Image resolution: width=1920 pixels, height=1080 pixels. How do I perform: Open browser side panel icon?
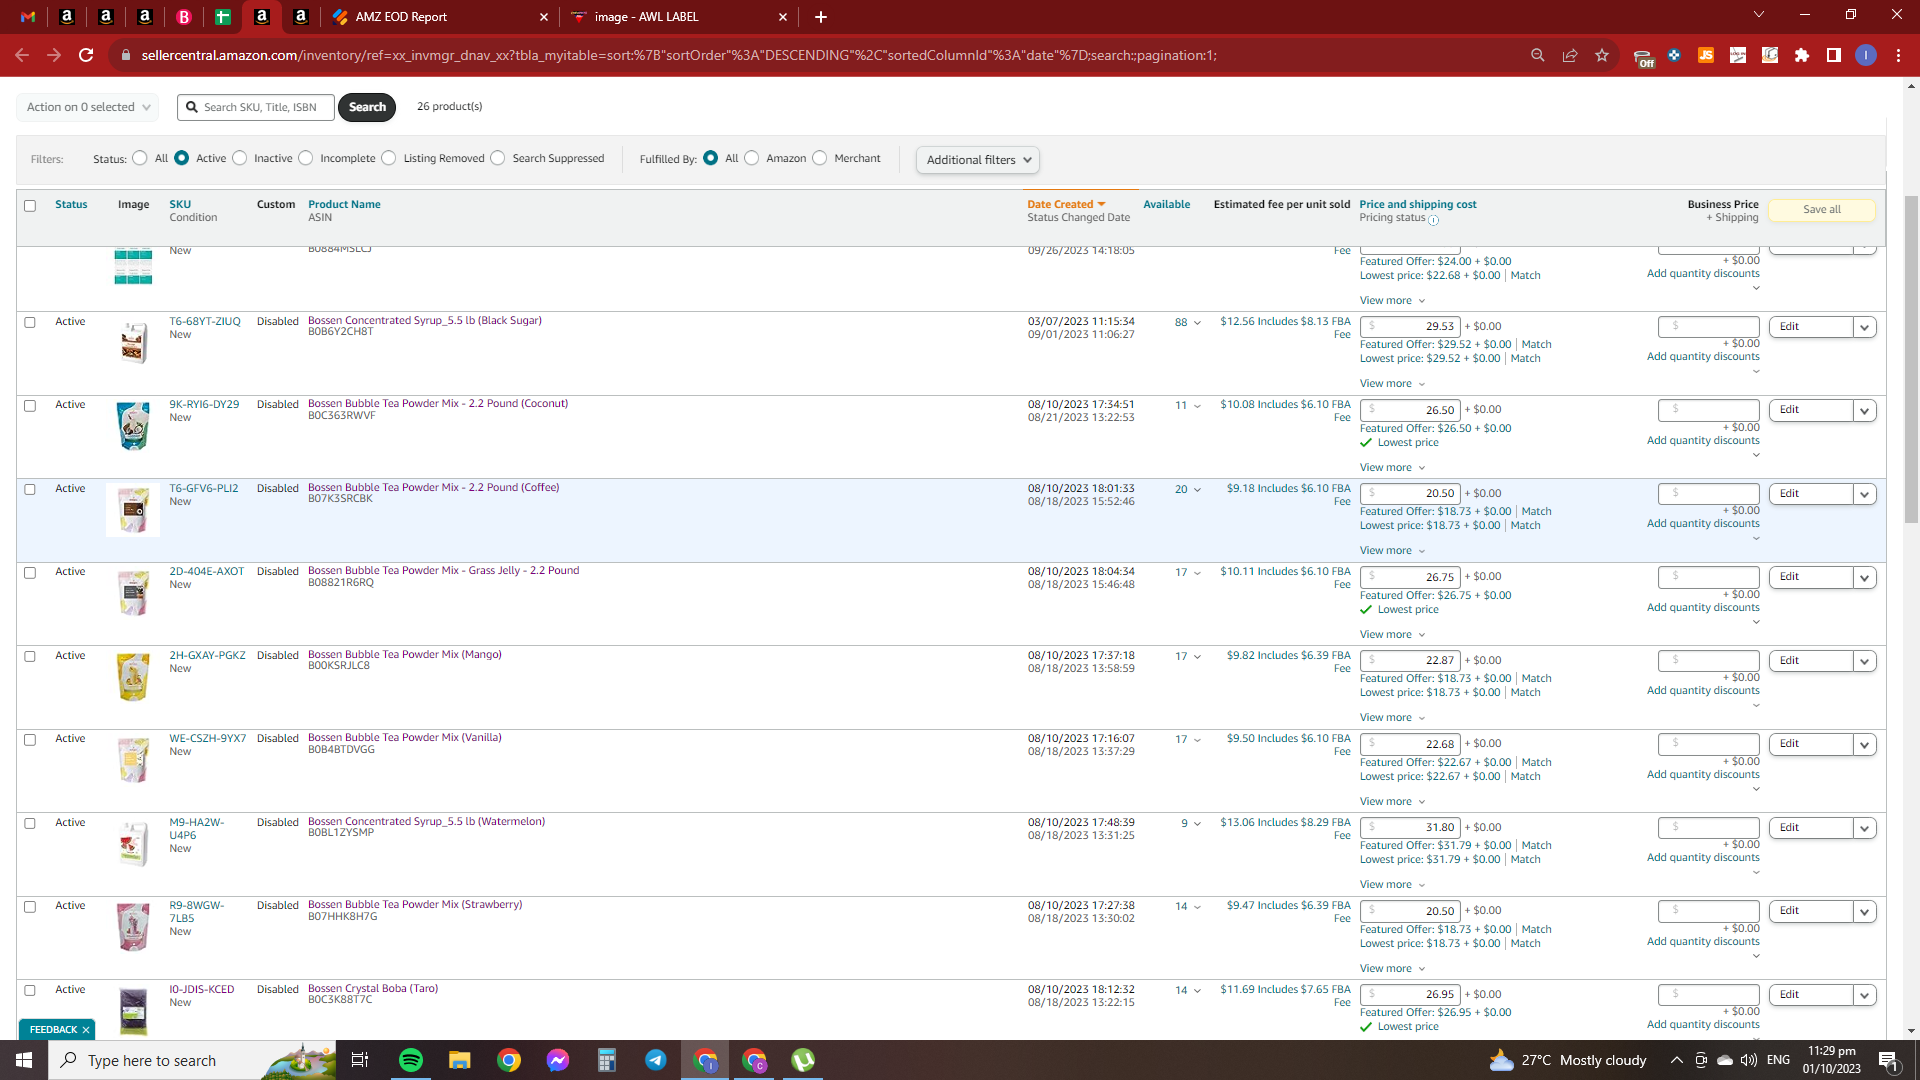[1834, 55]
